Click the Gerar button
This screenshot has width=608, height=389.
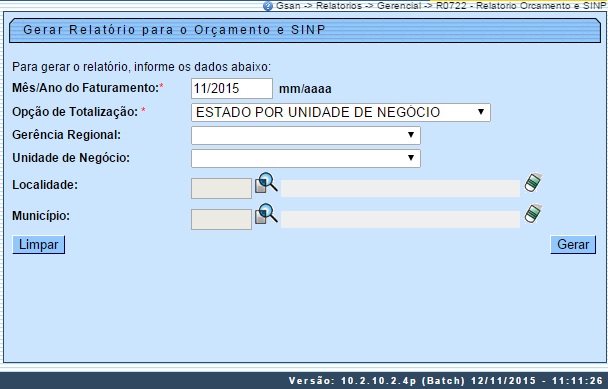click(573, 245)
